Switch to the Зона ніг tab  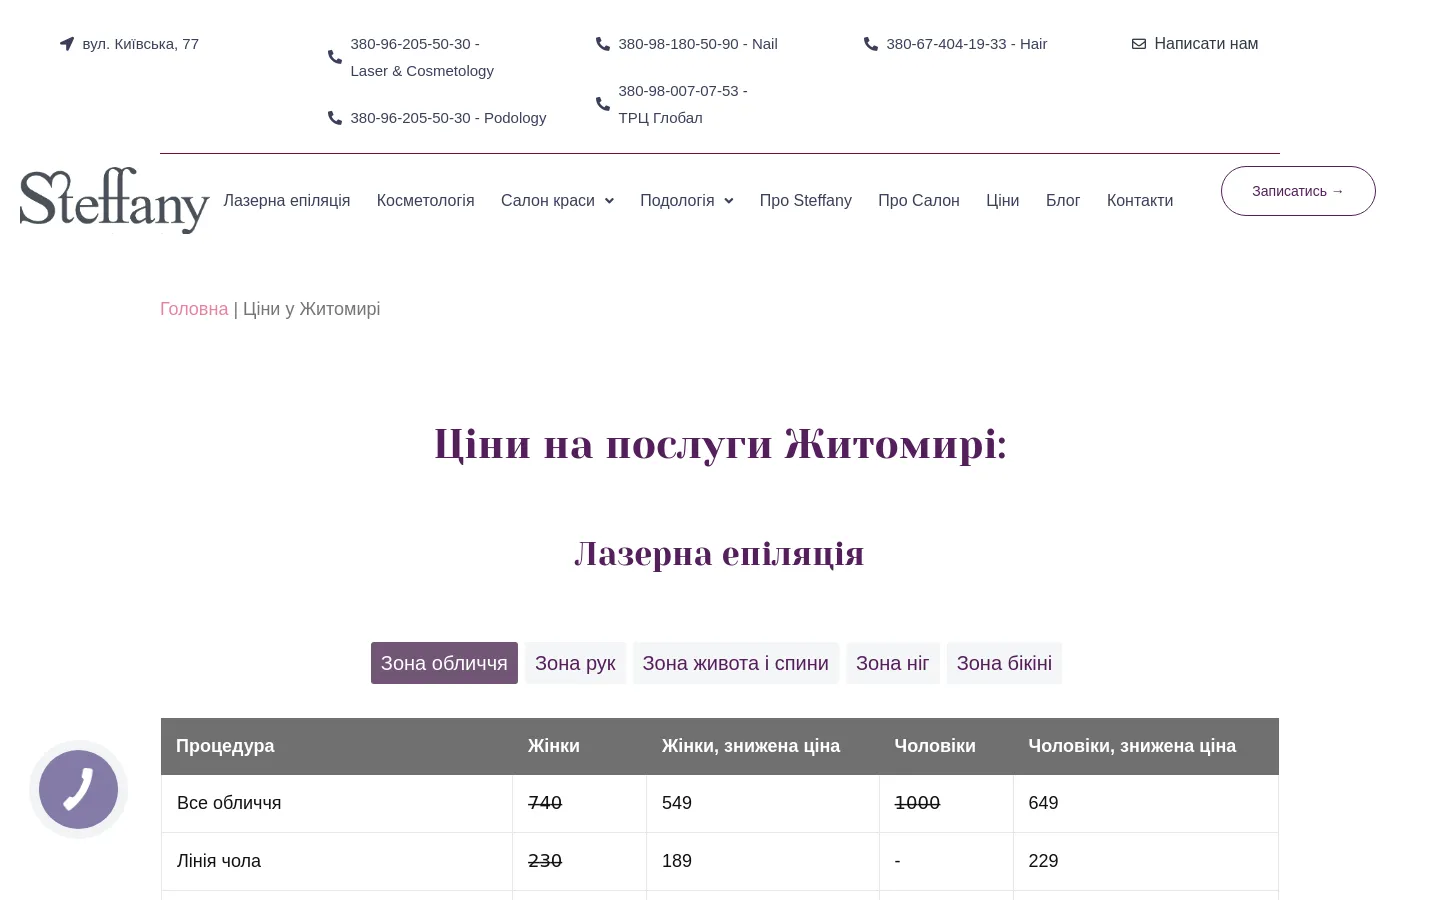tap(893, 663)
